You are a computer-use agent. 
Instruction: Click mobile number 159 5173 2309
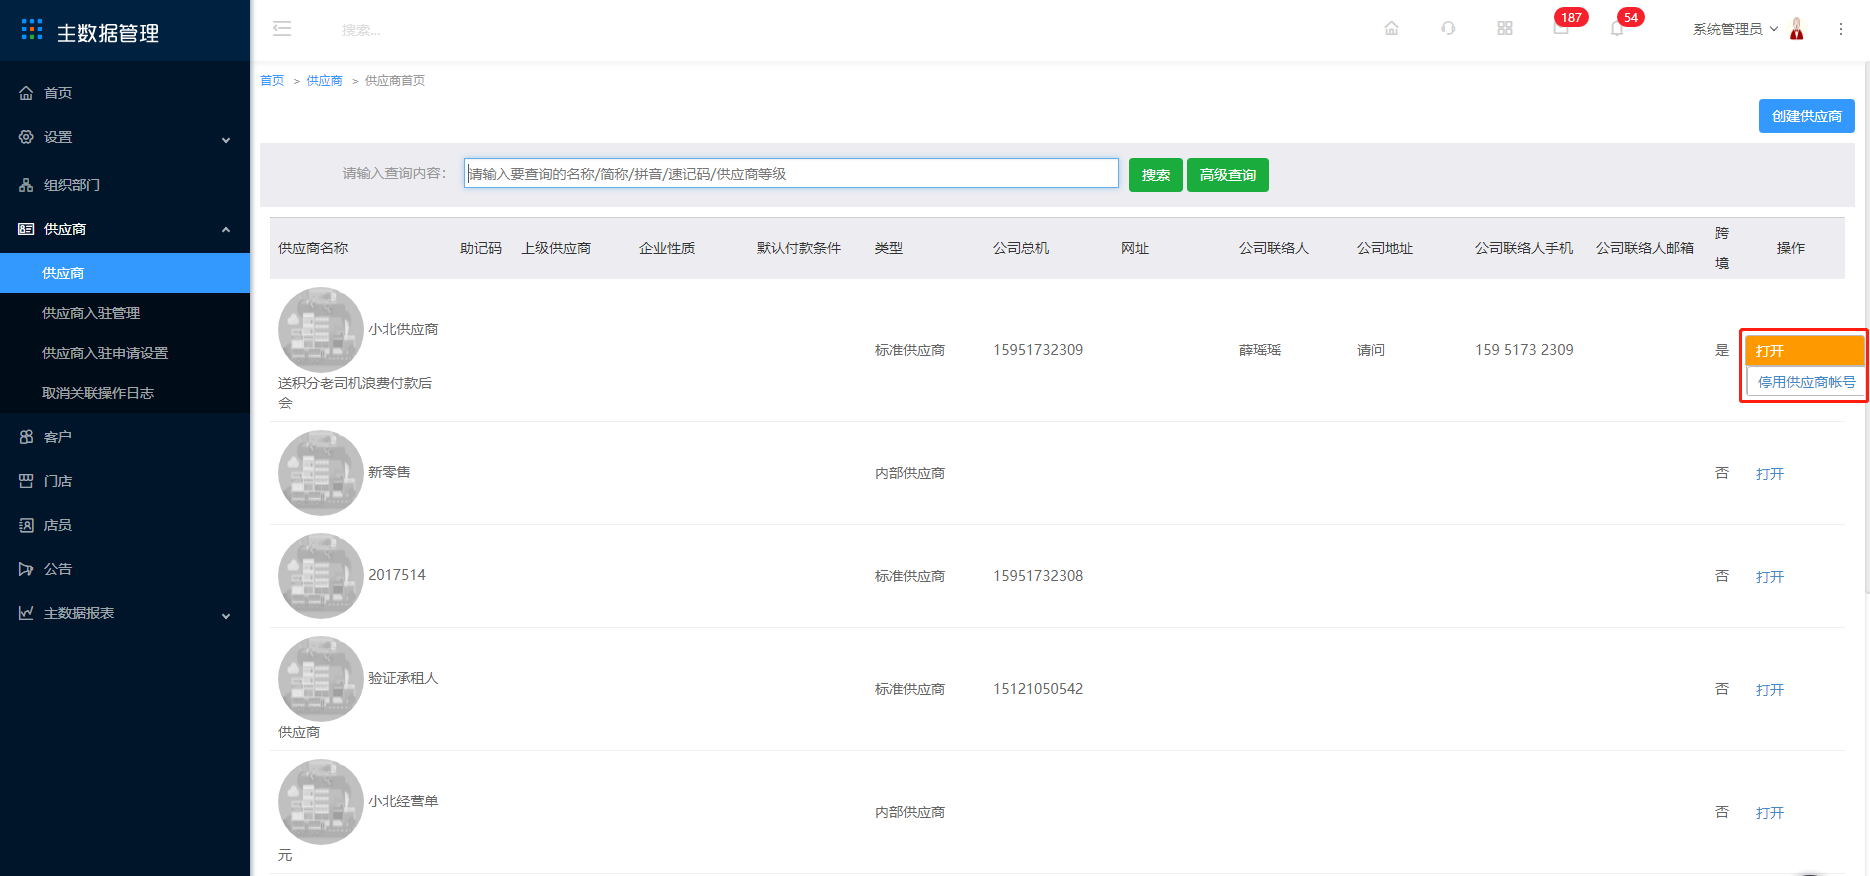tap(1524, 350)
